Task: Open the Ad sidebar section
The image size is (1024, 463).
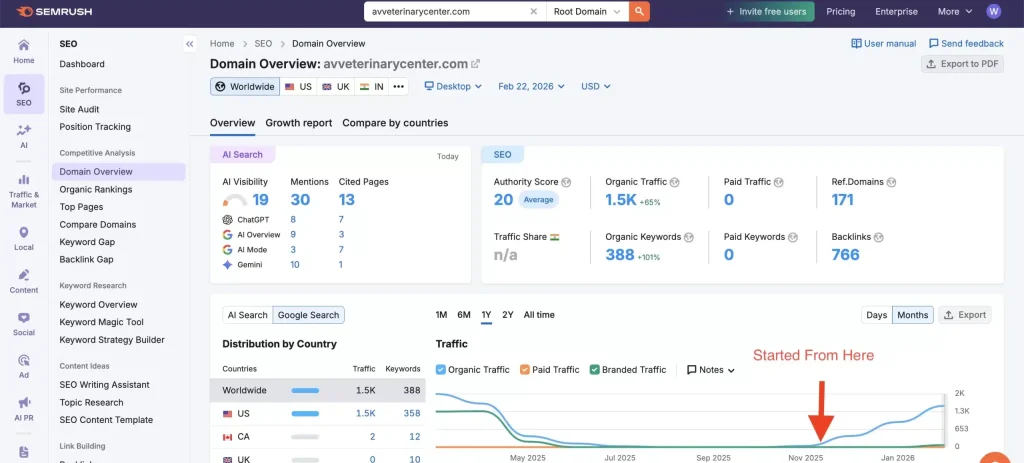Action: pos(24,366)
